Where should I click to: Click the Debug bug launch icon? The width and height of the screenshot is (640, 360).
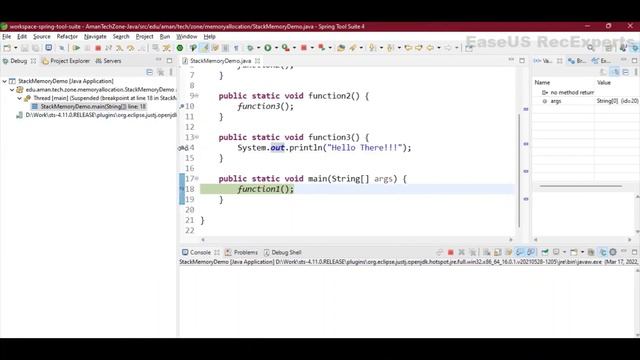(x=250, y=48)
